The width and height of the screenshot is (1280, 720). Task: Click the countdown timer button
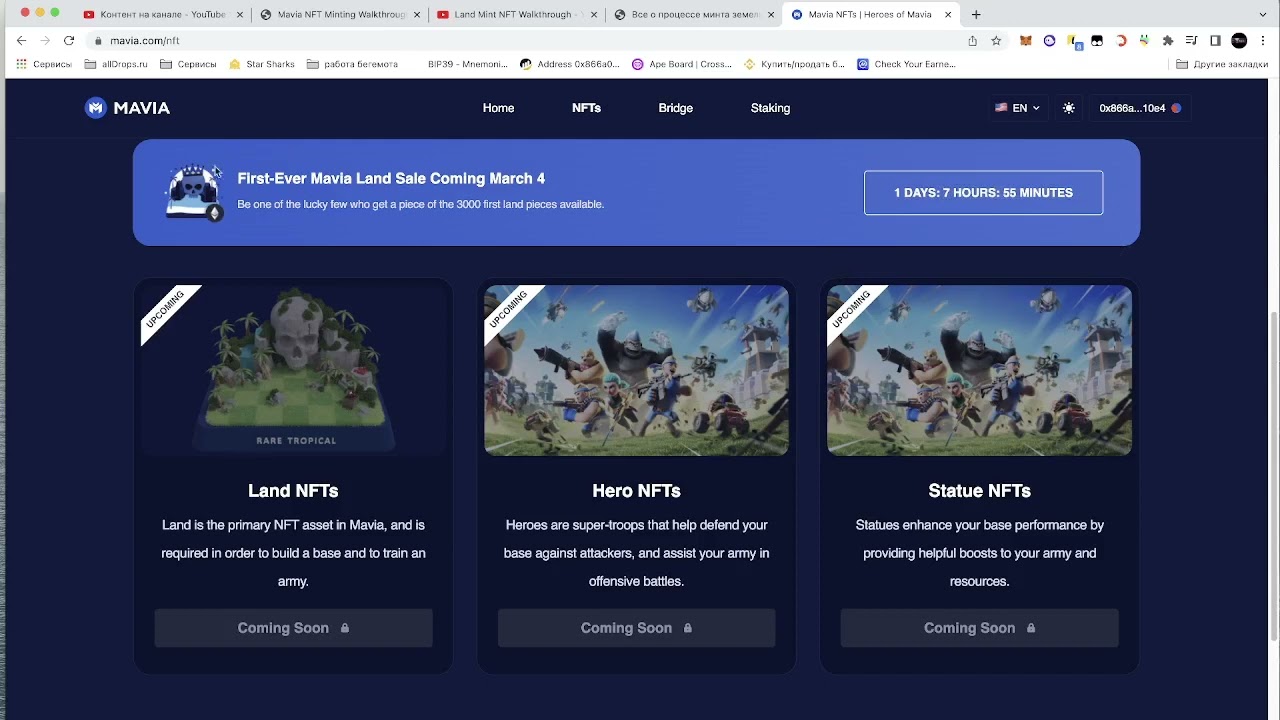[983, 193]
